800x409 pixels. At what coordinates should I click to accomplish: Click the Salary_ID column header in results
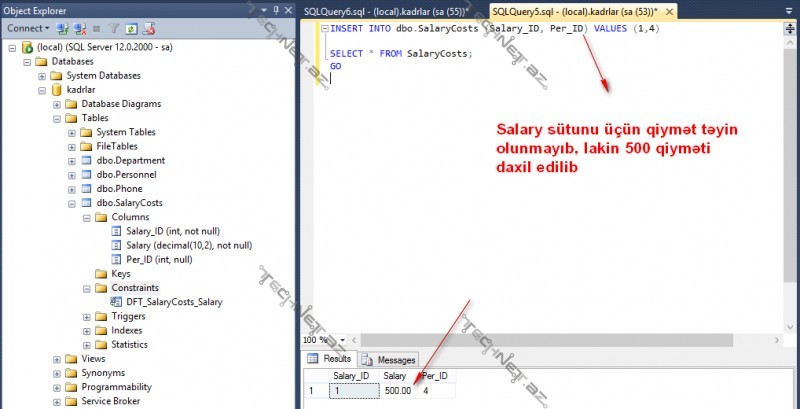pyautogui.click(x=351, y=376)
